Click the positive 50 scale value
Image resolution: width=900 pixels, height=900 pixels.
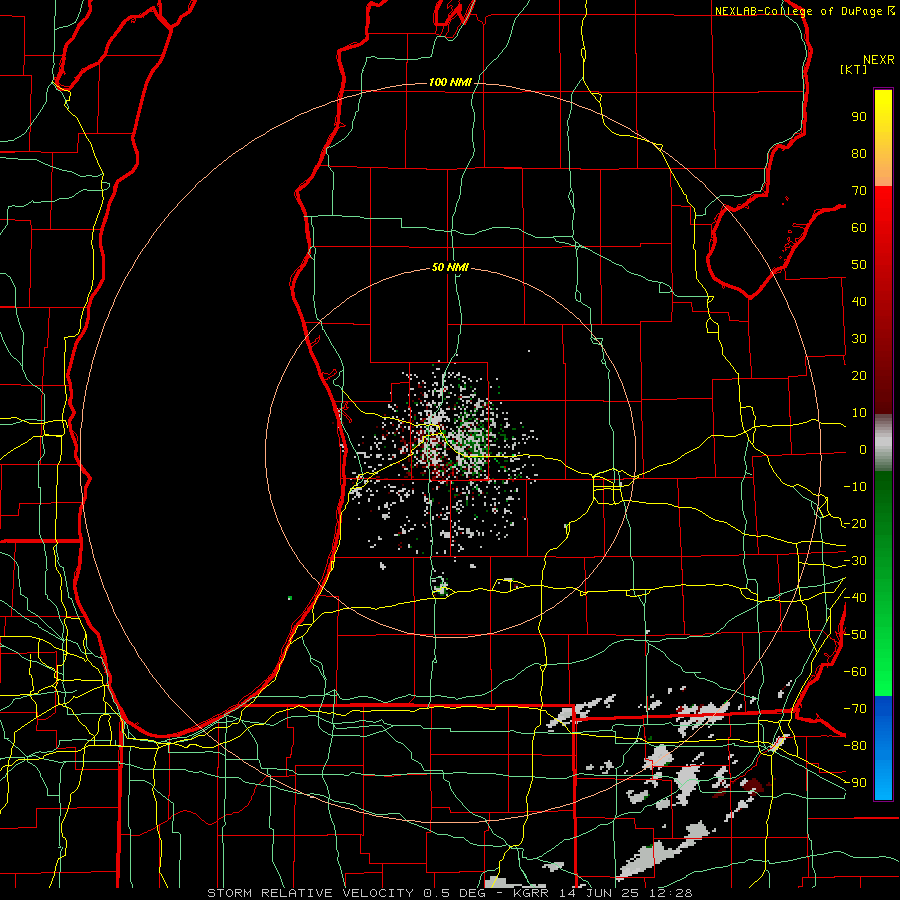tap(859, 265)
